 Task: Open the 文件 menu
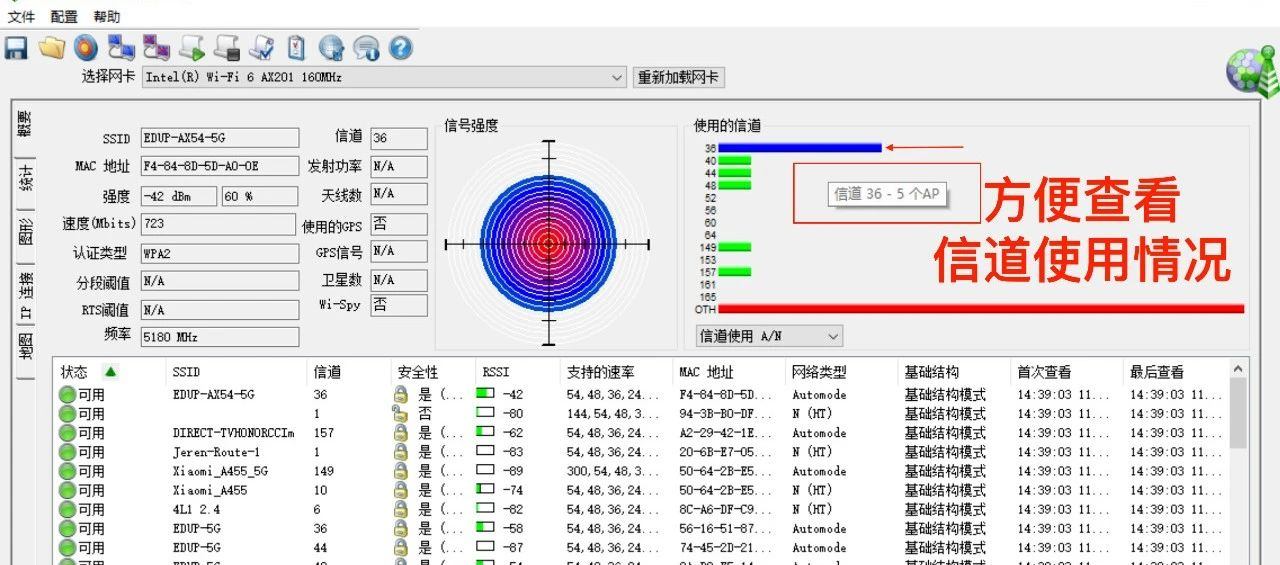pos(21,17)
